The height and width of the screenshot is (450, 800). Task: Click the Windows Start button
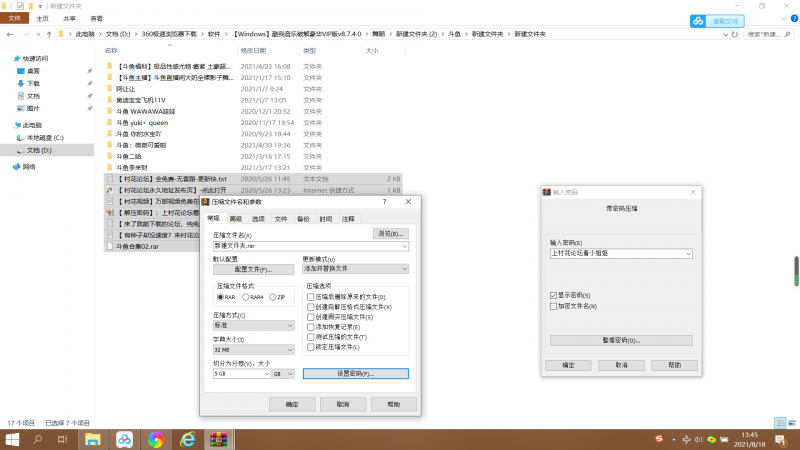pos(13,439)
